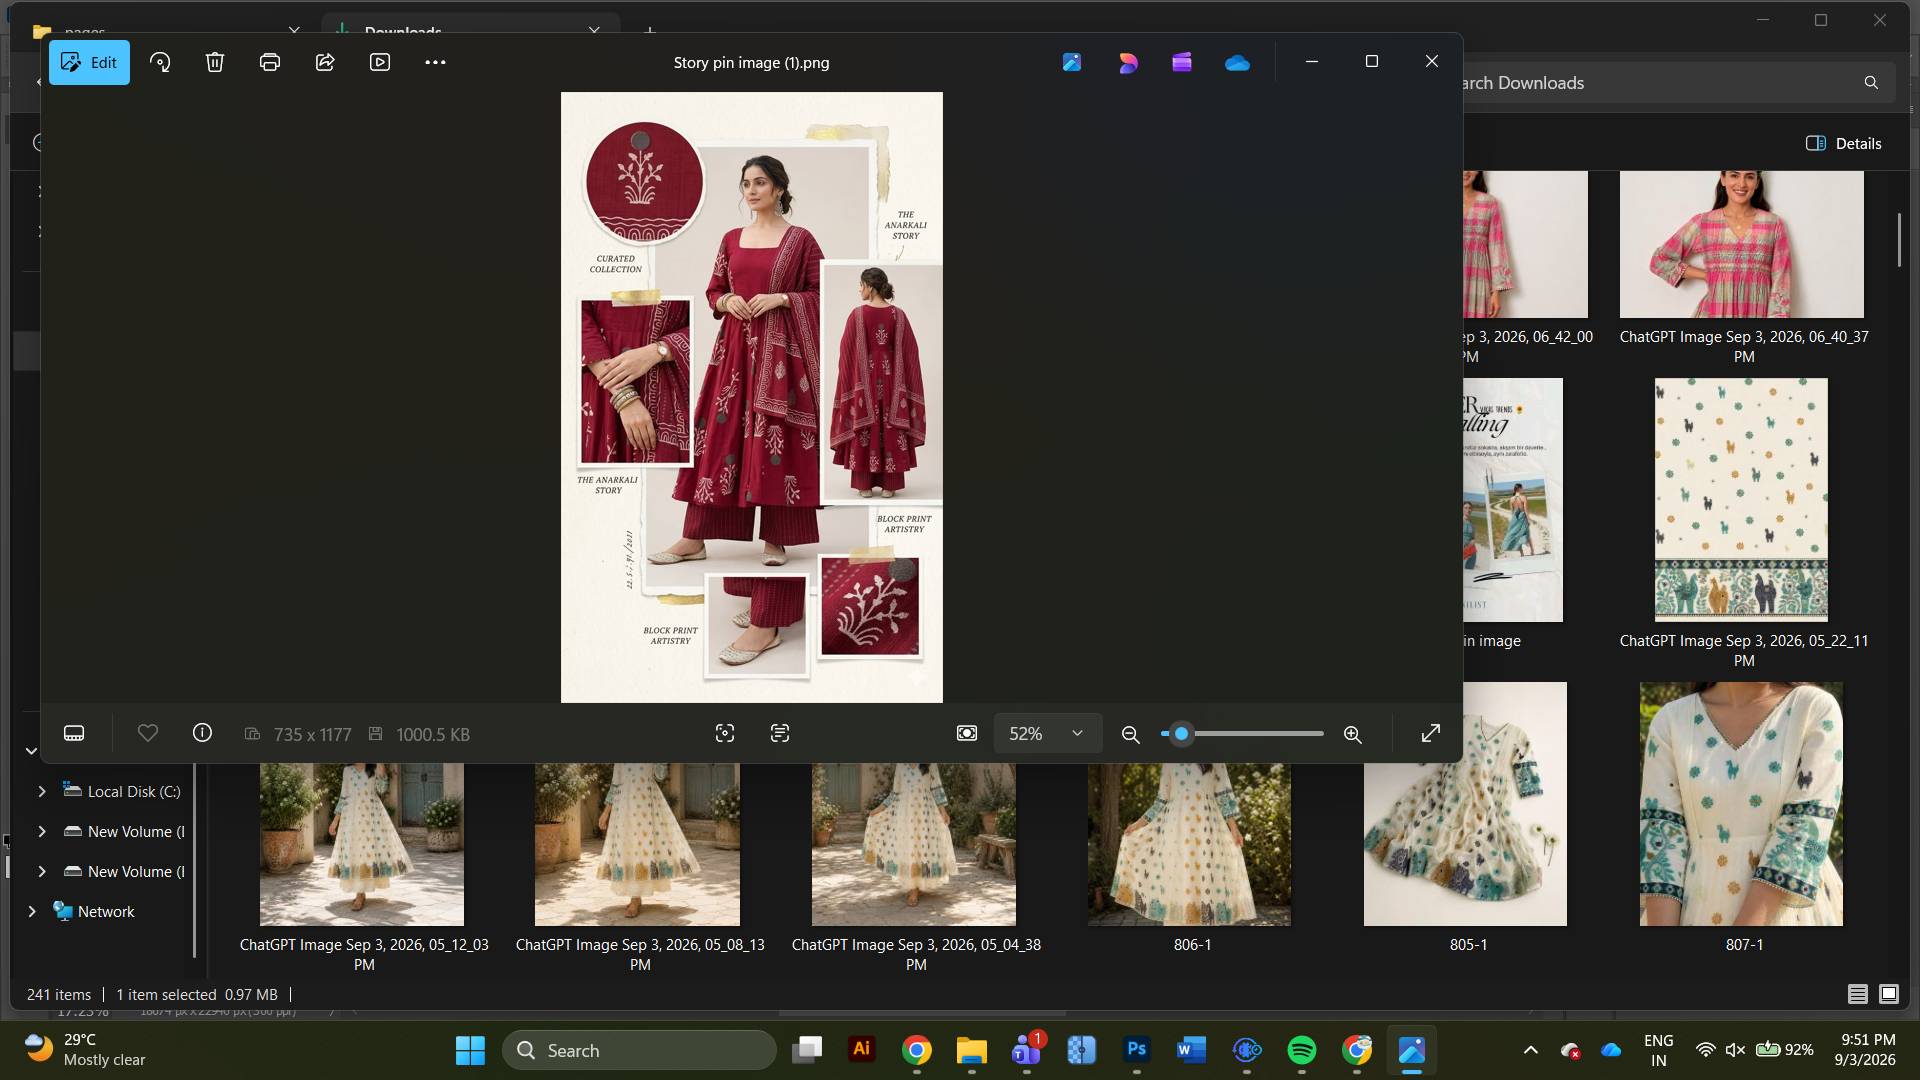Viewport: 1920px width, 1080px height.
Task: Expand the Network tree node
Action: pos(32,911)
